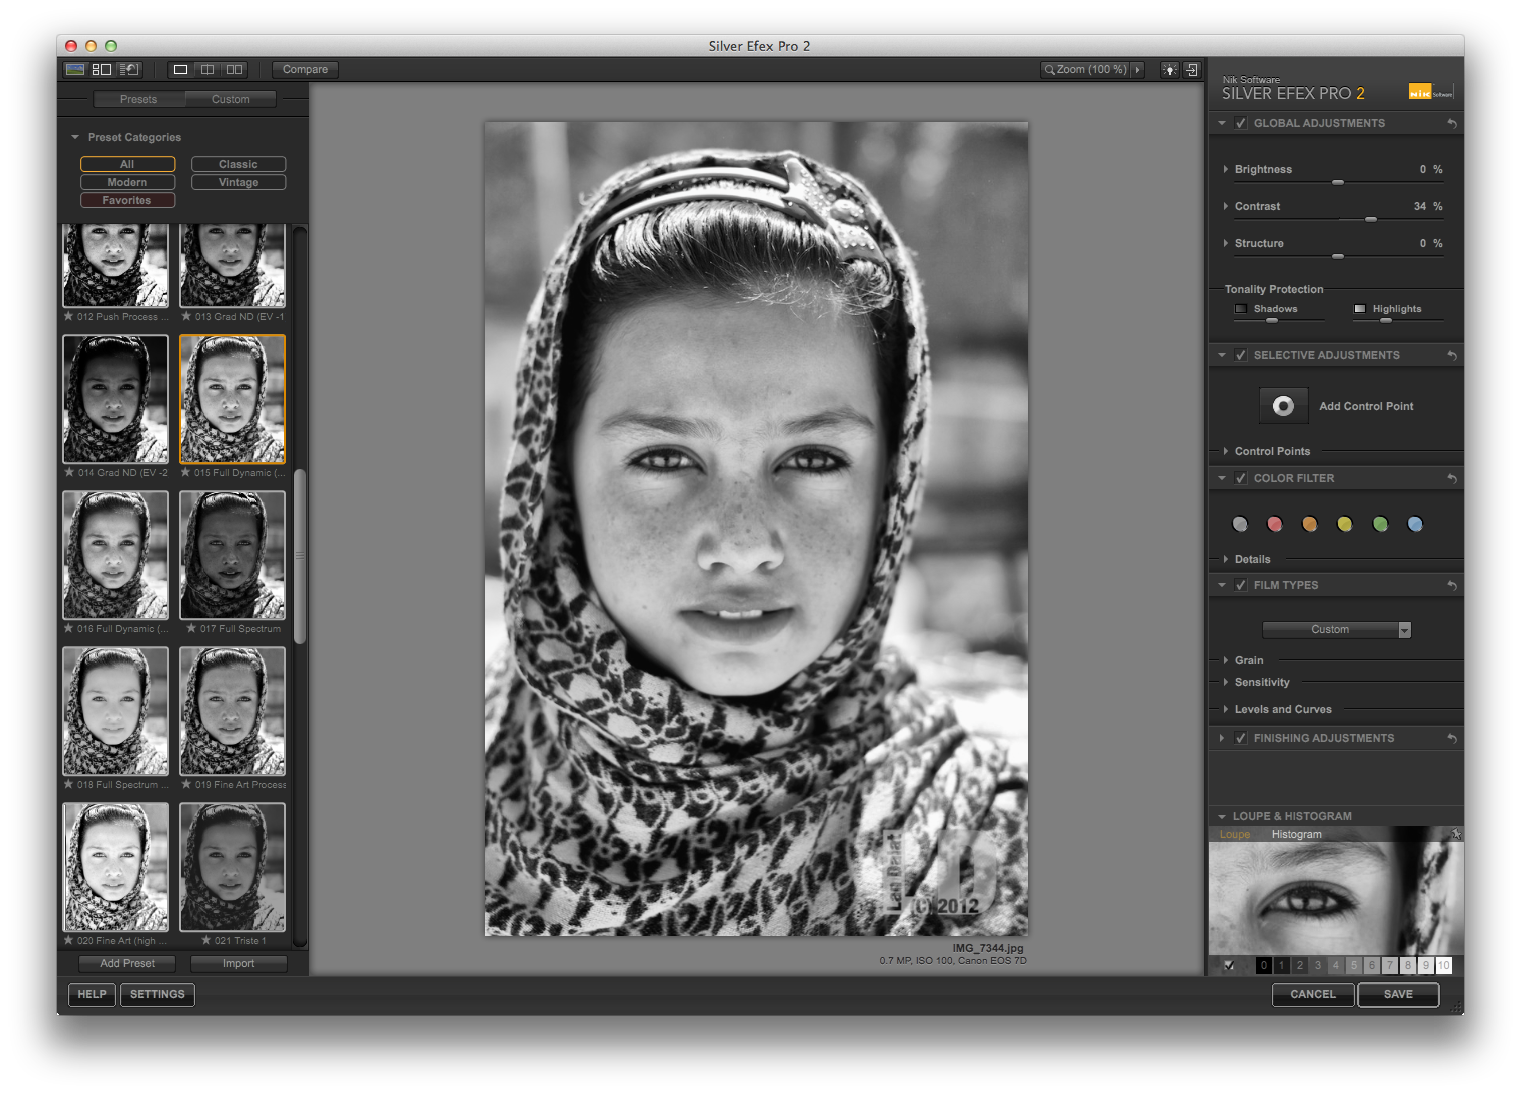This screenshot has height=1094, width=1521.
Task: Filter presets by Classic category
Action: click(x=238, y=164)
